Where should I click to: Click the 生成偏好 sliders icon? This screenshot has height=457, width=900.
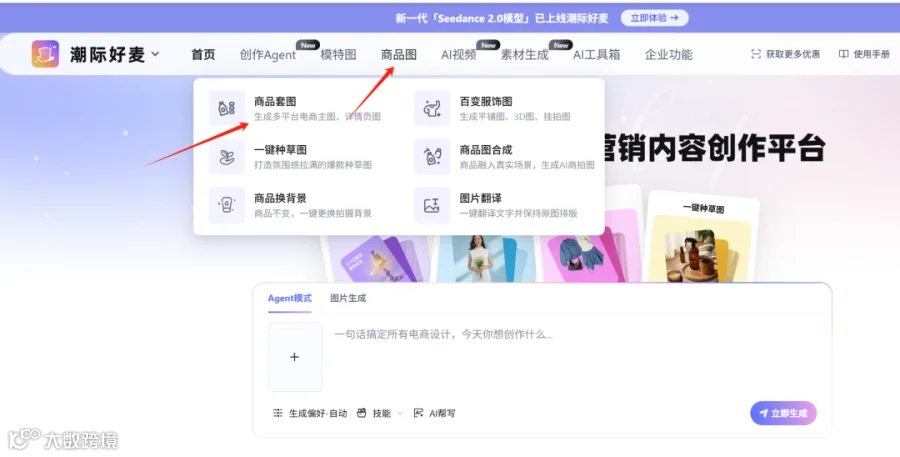[278, 413]
